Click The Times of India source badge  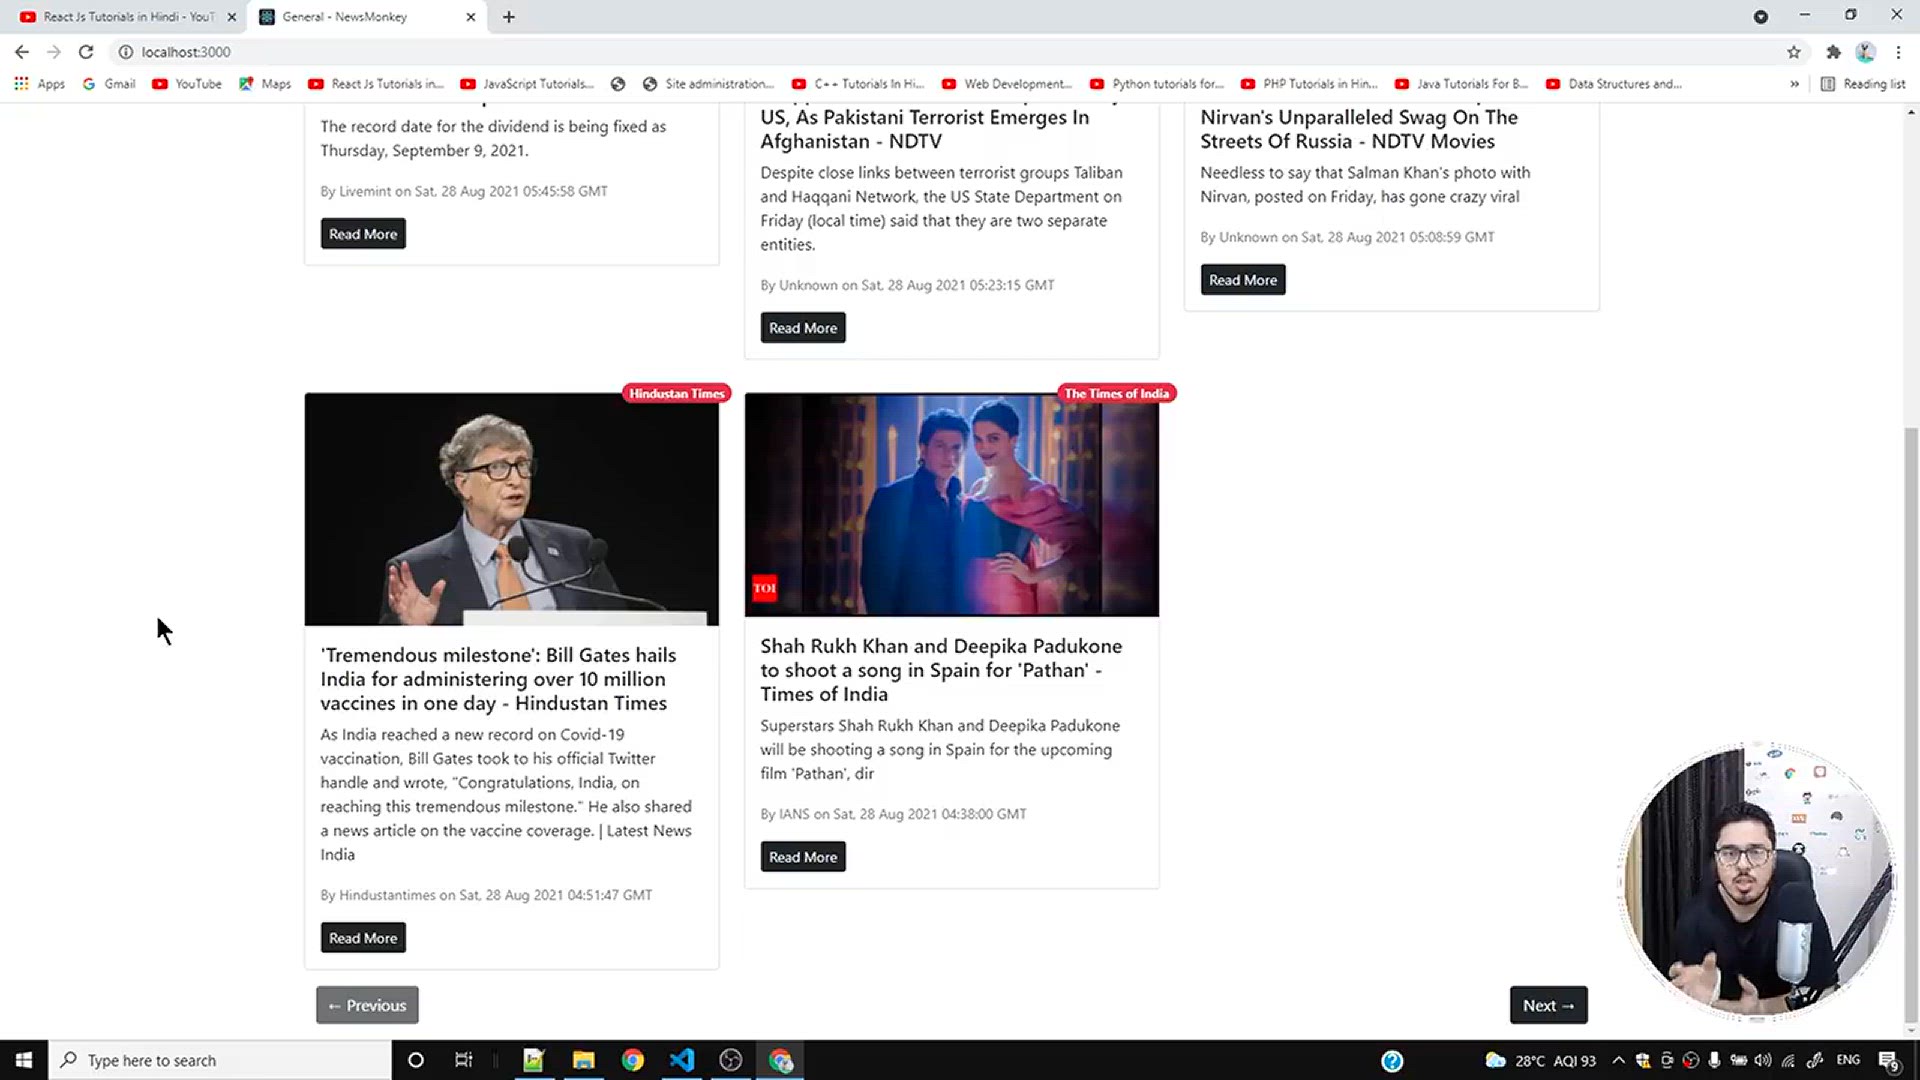(1117, 393)
